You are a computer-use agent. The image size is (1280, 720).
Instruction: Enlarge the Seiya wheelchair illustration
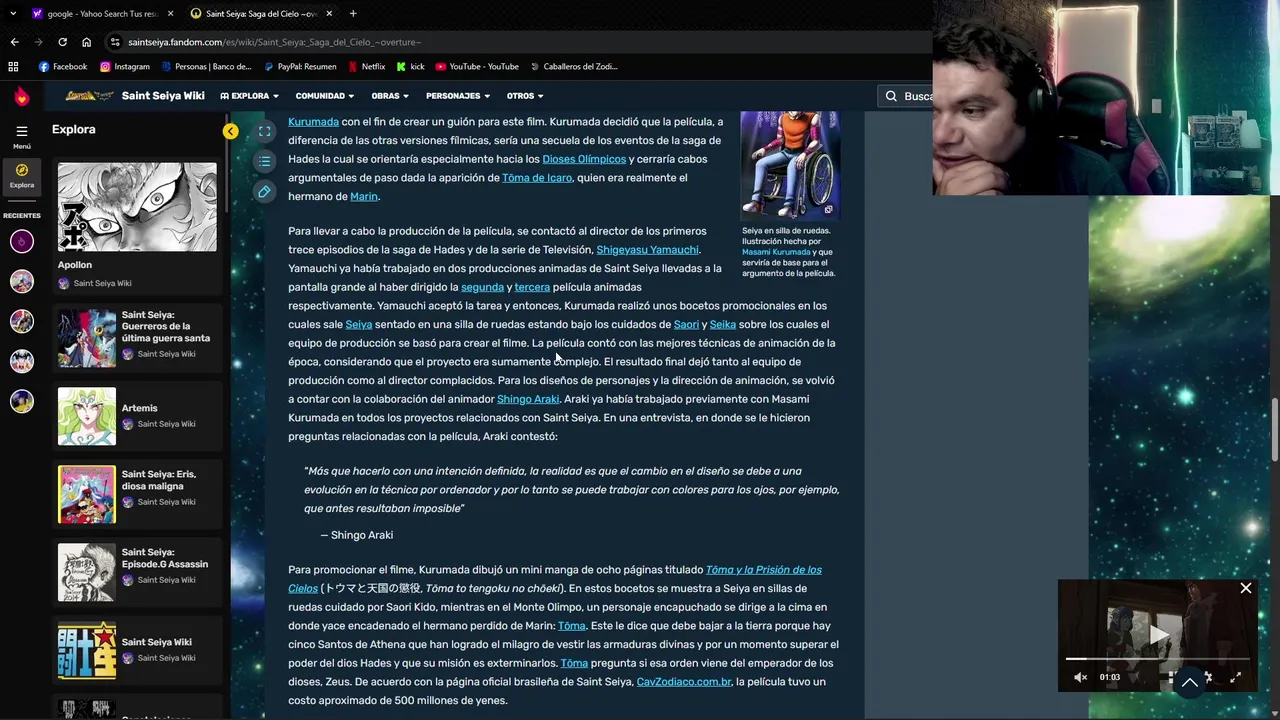point(790,165)
